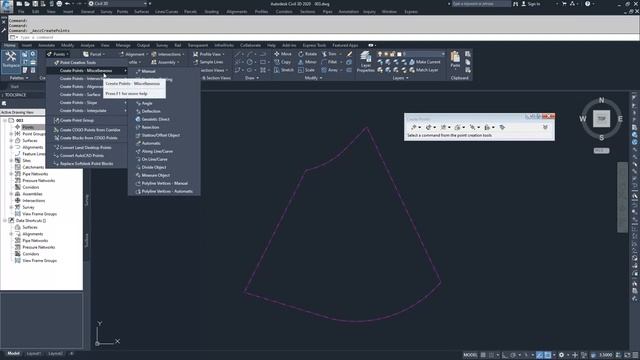The image size is (640, 360).
Task: Switch to the Survey ribbon tab
Action: (x=162, y=45)
